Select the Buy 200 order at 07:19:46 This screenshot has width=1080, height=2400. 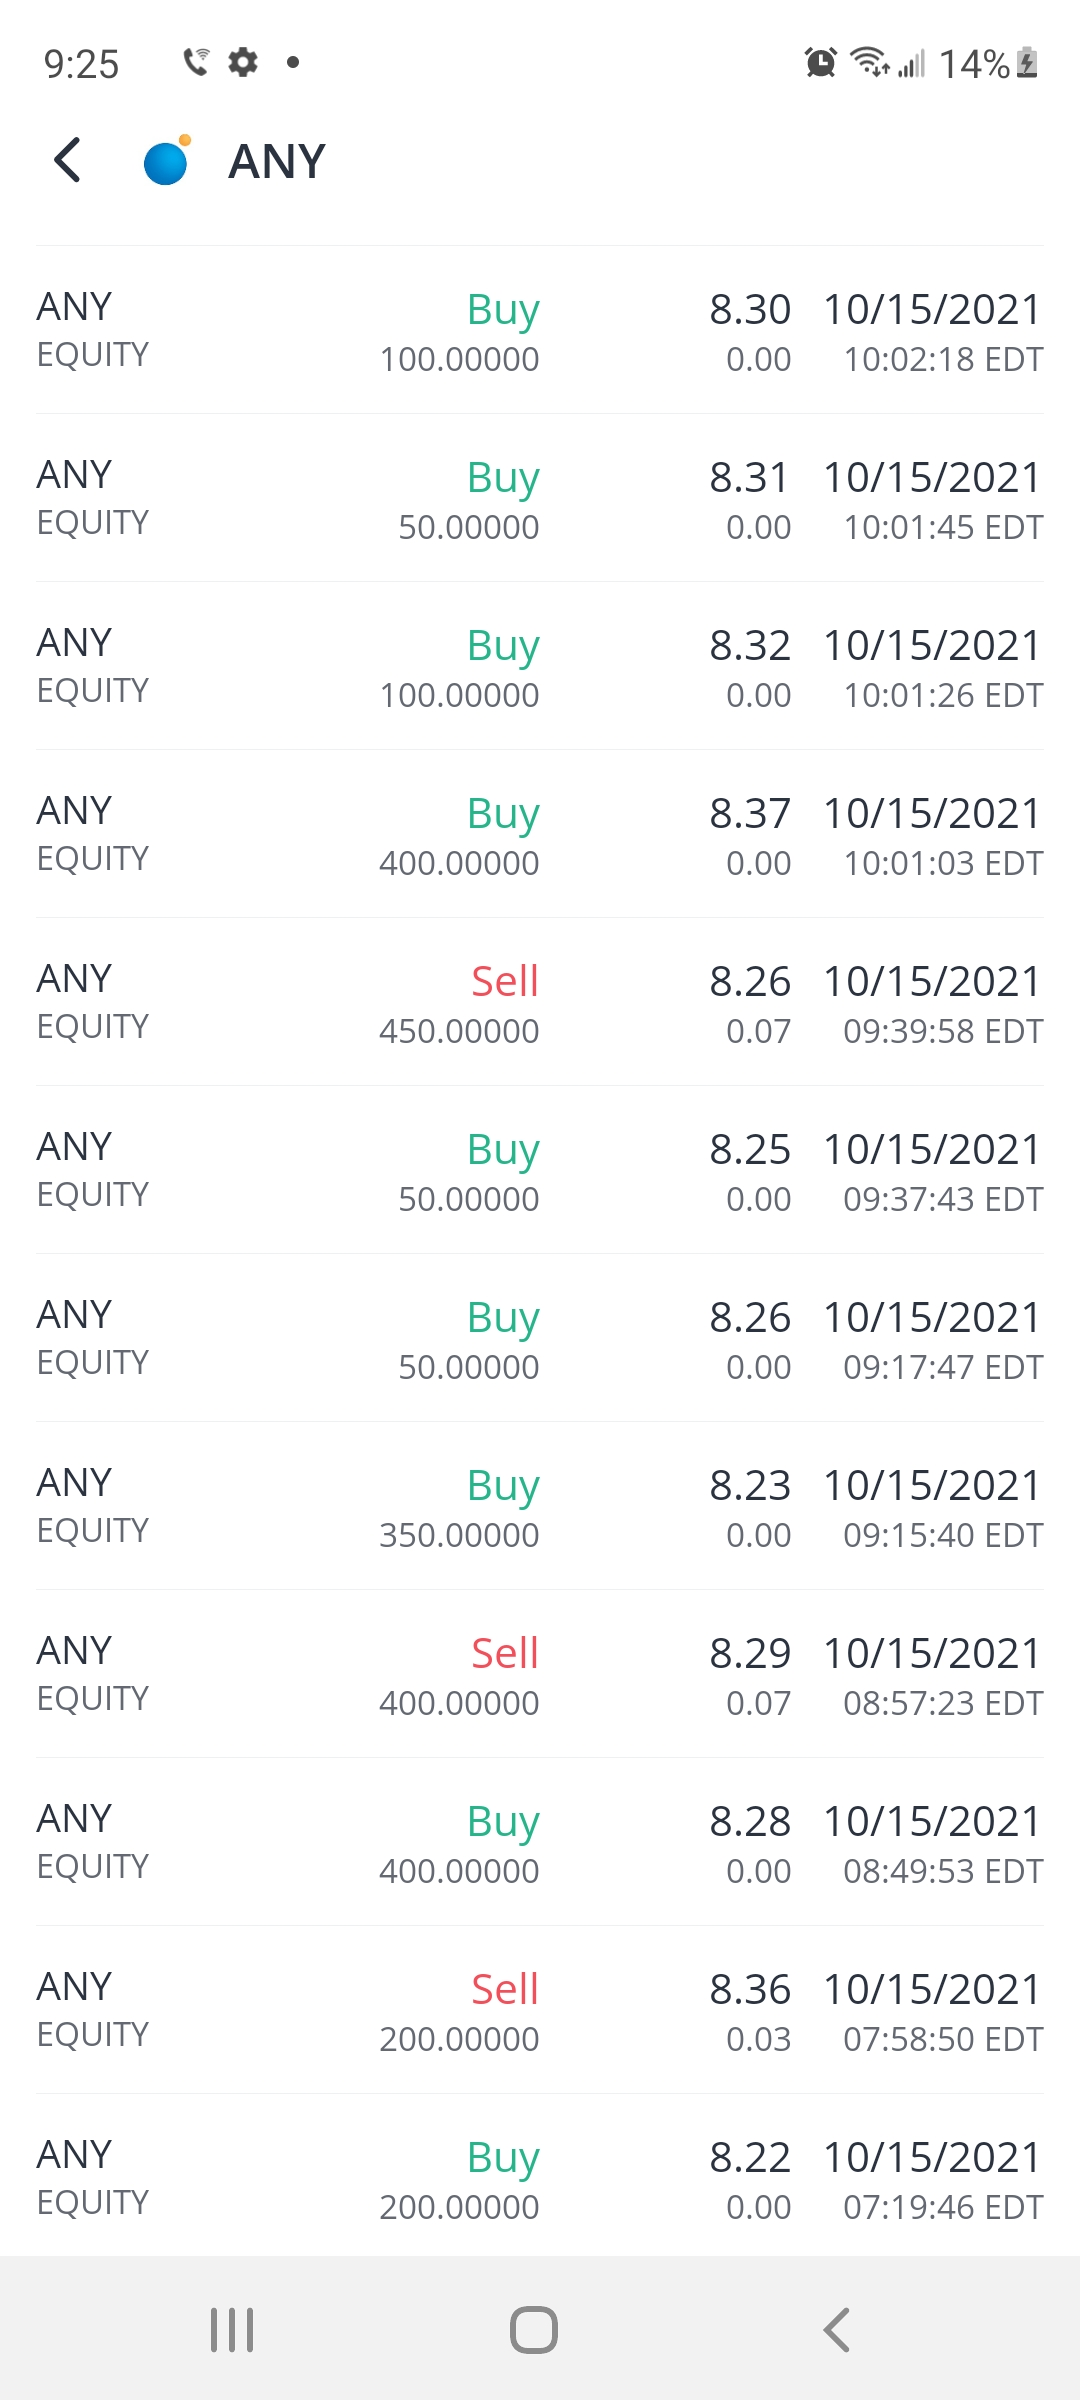[x=540, y=2178]
